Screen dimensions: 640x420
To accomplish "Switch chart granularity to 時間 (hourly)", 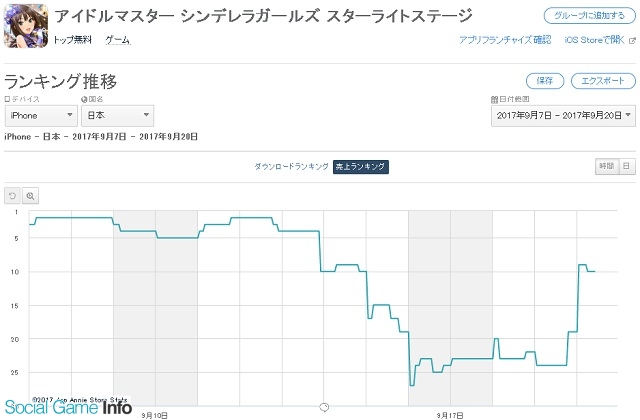I will click(607, 166).
